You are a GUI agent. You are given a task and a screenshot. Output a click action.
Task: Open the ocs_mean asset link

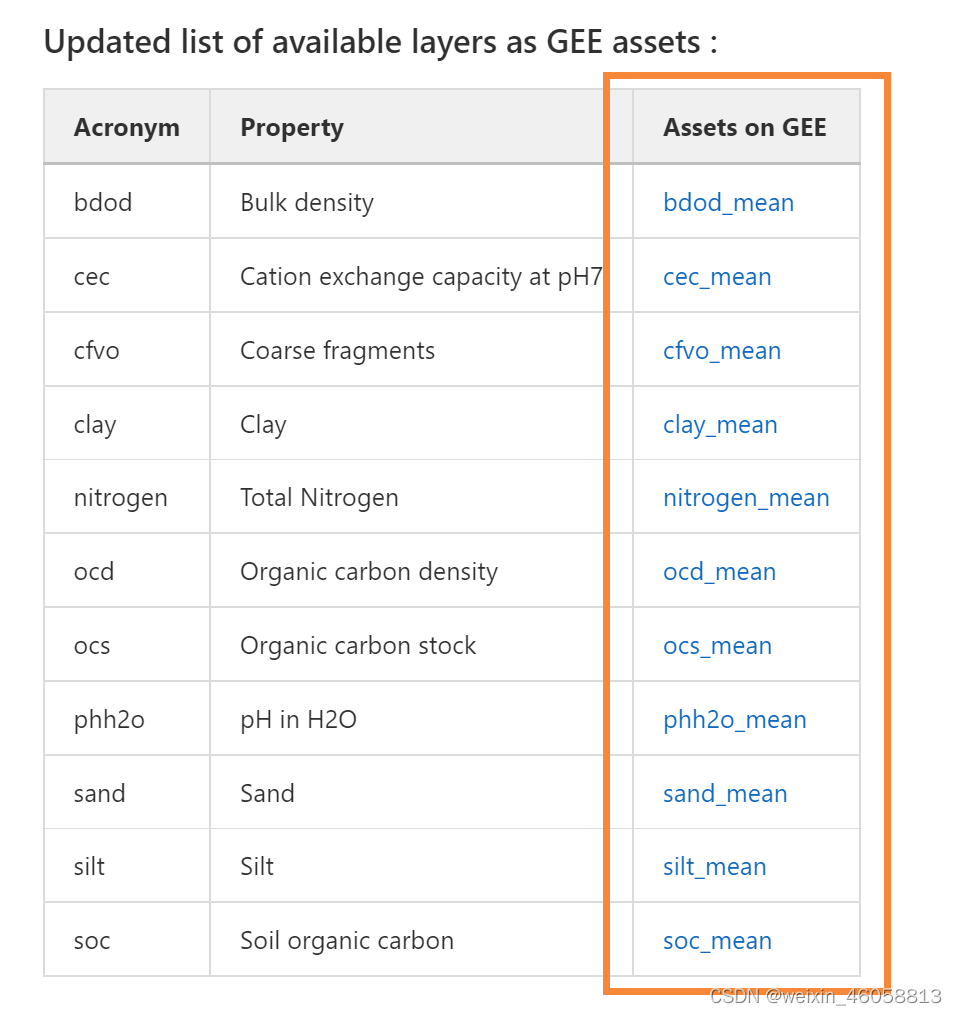click(x=717, y=646)
